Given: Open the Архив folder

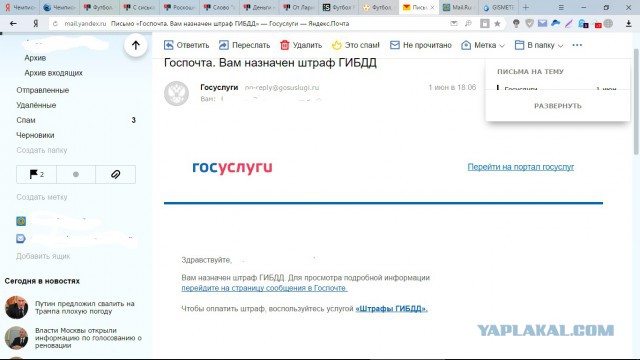Looking at the screenshot, I should click(x=35, y=58).
